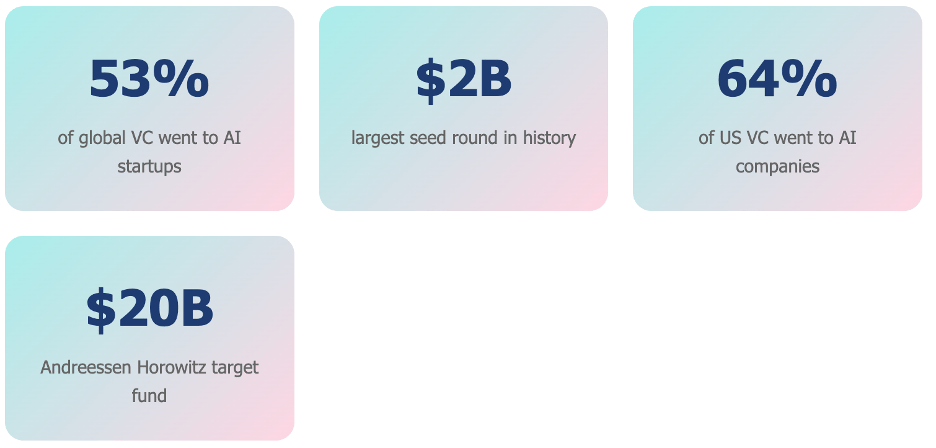The width and height of the screenshot is (936, 448).
Task: Open the global VC AI startups card
Action: pos(149,108)
